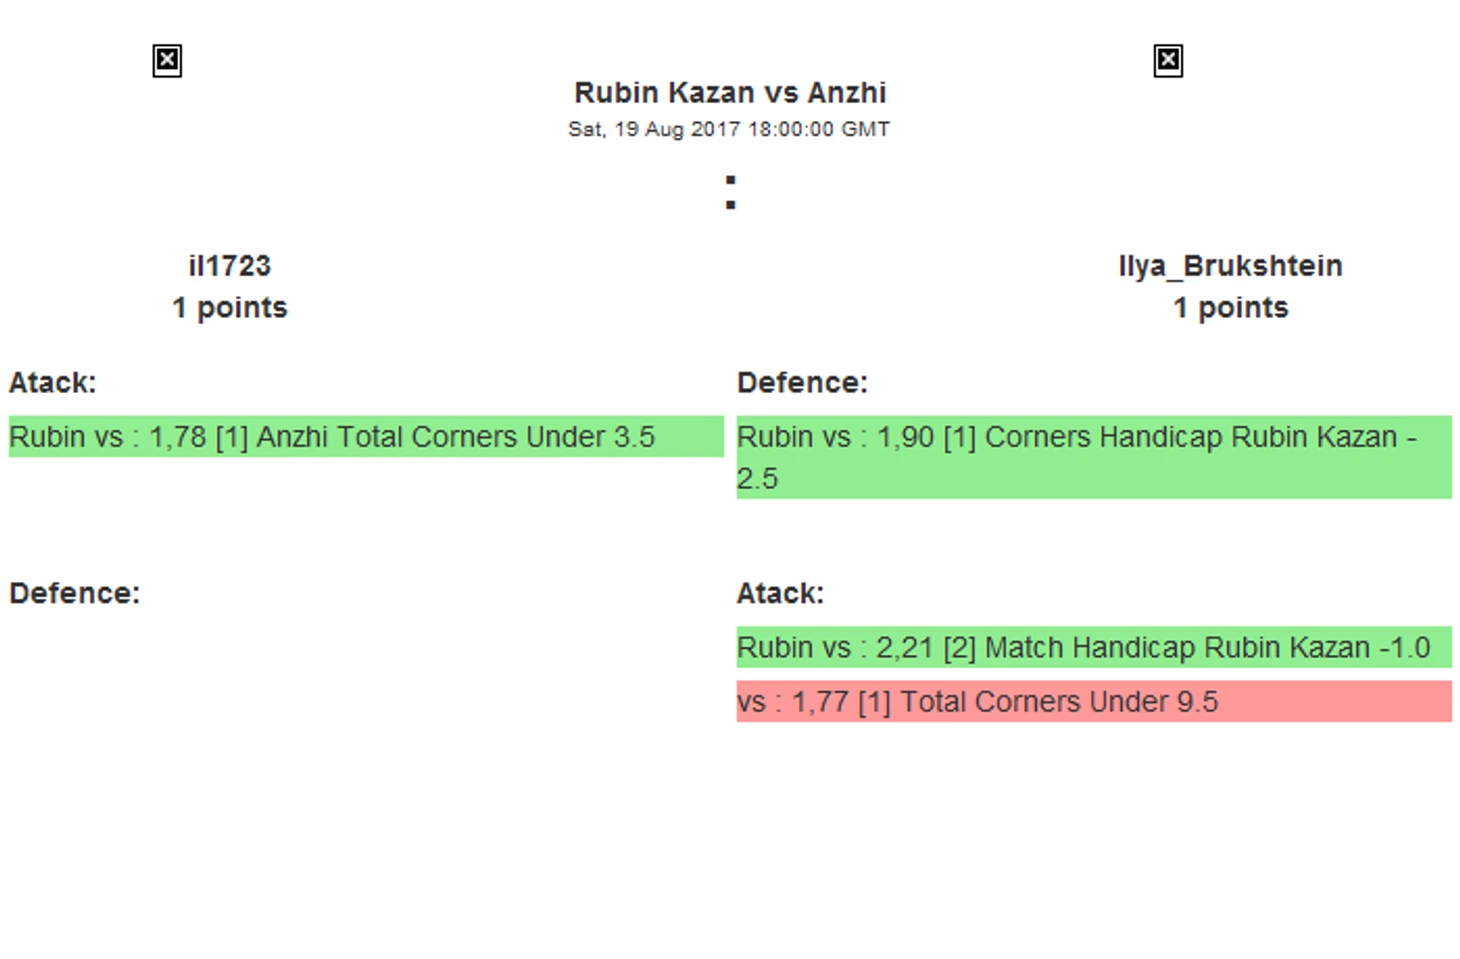
Task: Click the Atack heading under Ilya_Brukshtein
Action: [780, 593]
